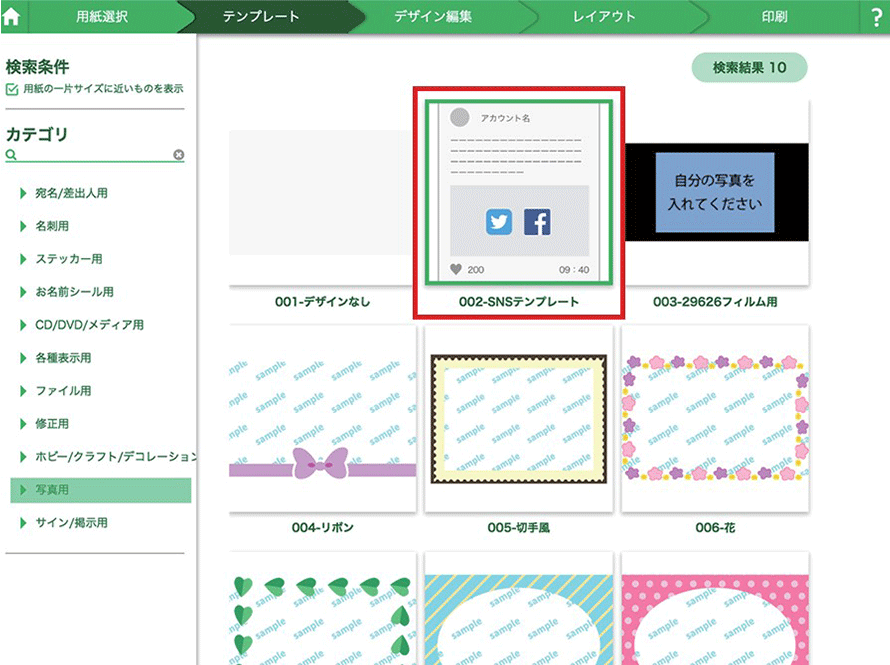Viewport: 890px width, 665px height.
Task: Expand the 宛名/差出人用 category
Action: (x=23, y=193)
